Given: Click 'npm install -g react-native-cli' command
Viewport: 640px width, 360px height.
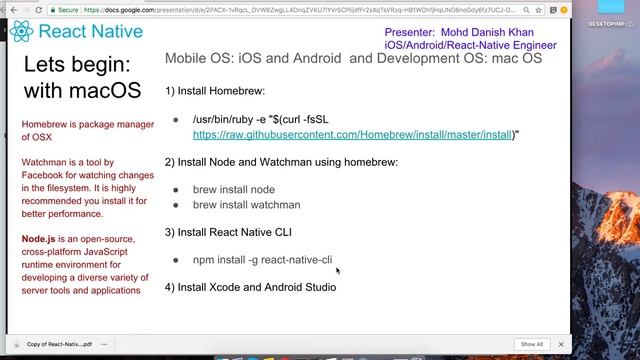Looking at the screenshot, I should [262, 260].
